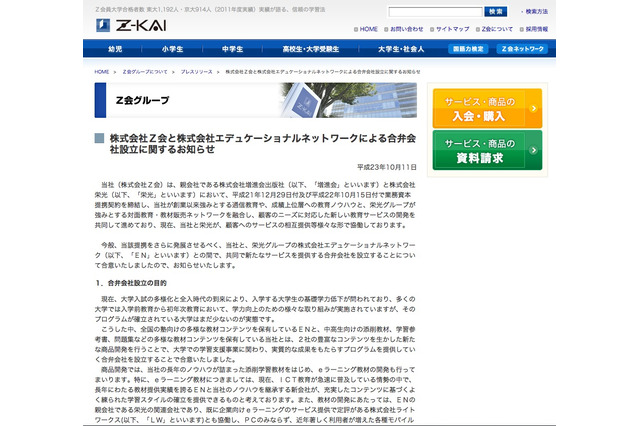Click the date 平成23年10月11日

387,167
